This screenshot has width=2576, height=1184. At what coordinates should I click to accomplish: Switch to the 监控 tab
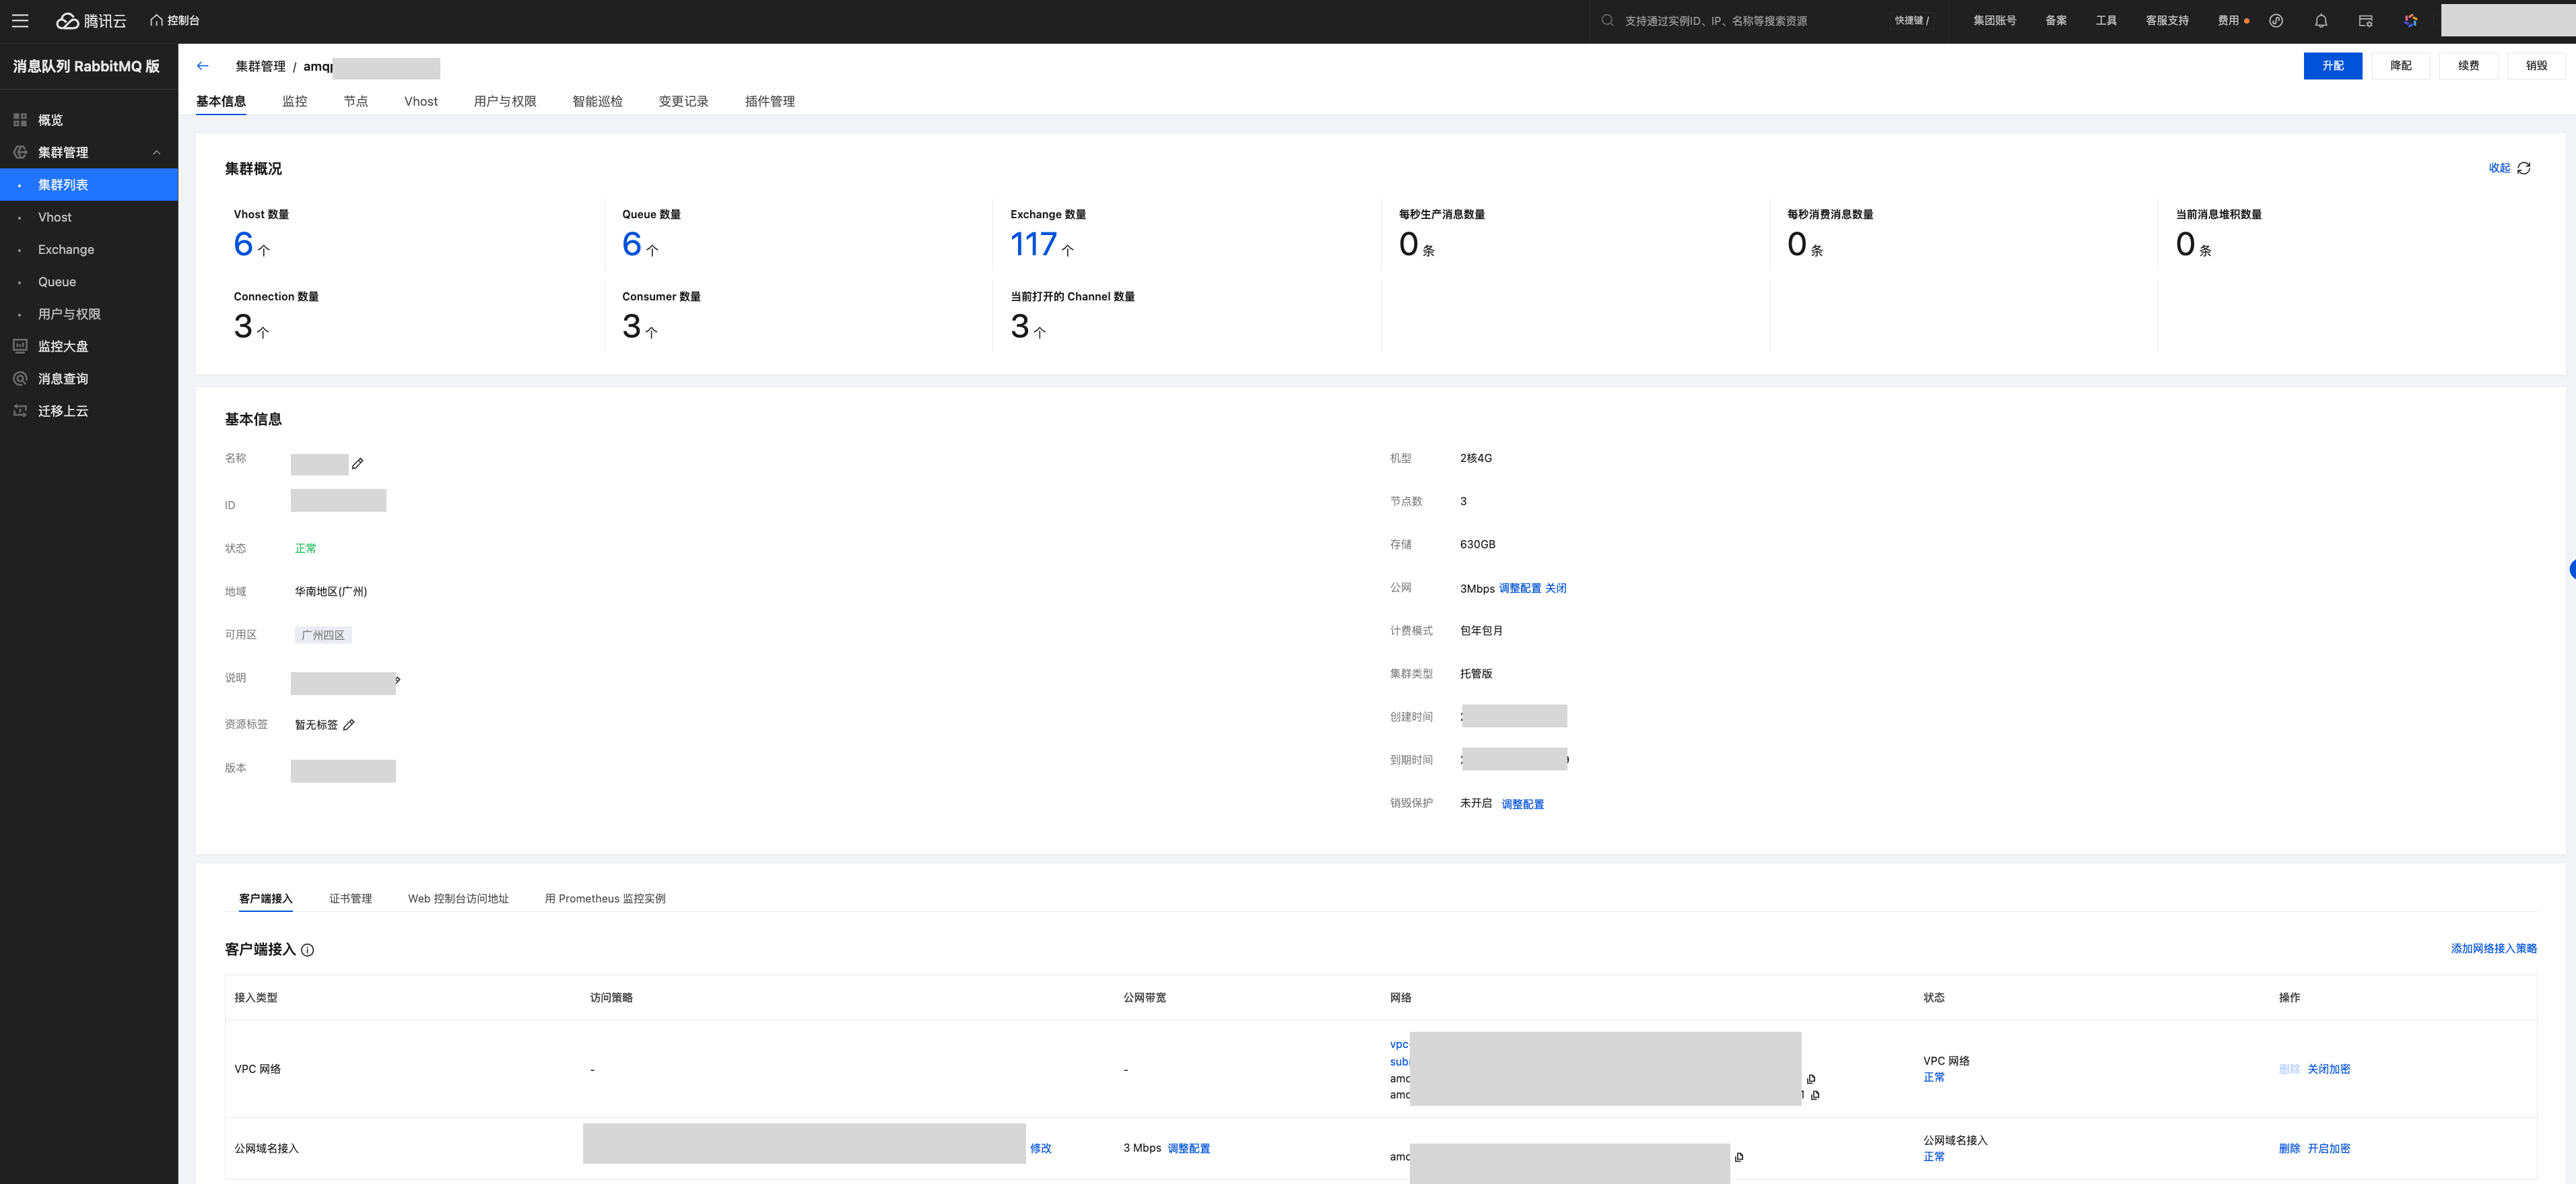pyautogui.click(x=295, y=101)
